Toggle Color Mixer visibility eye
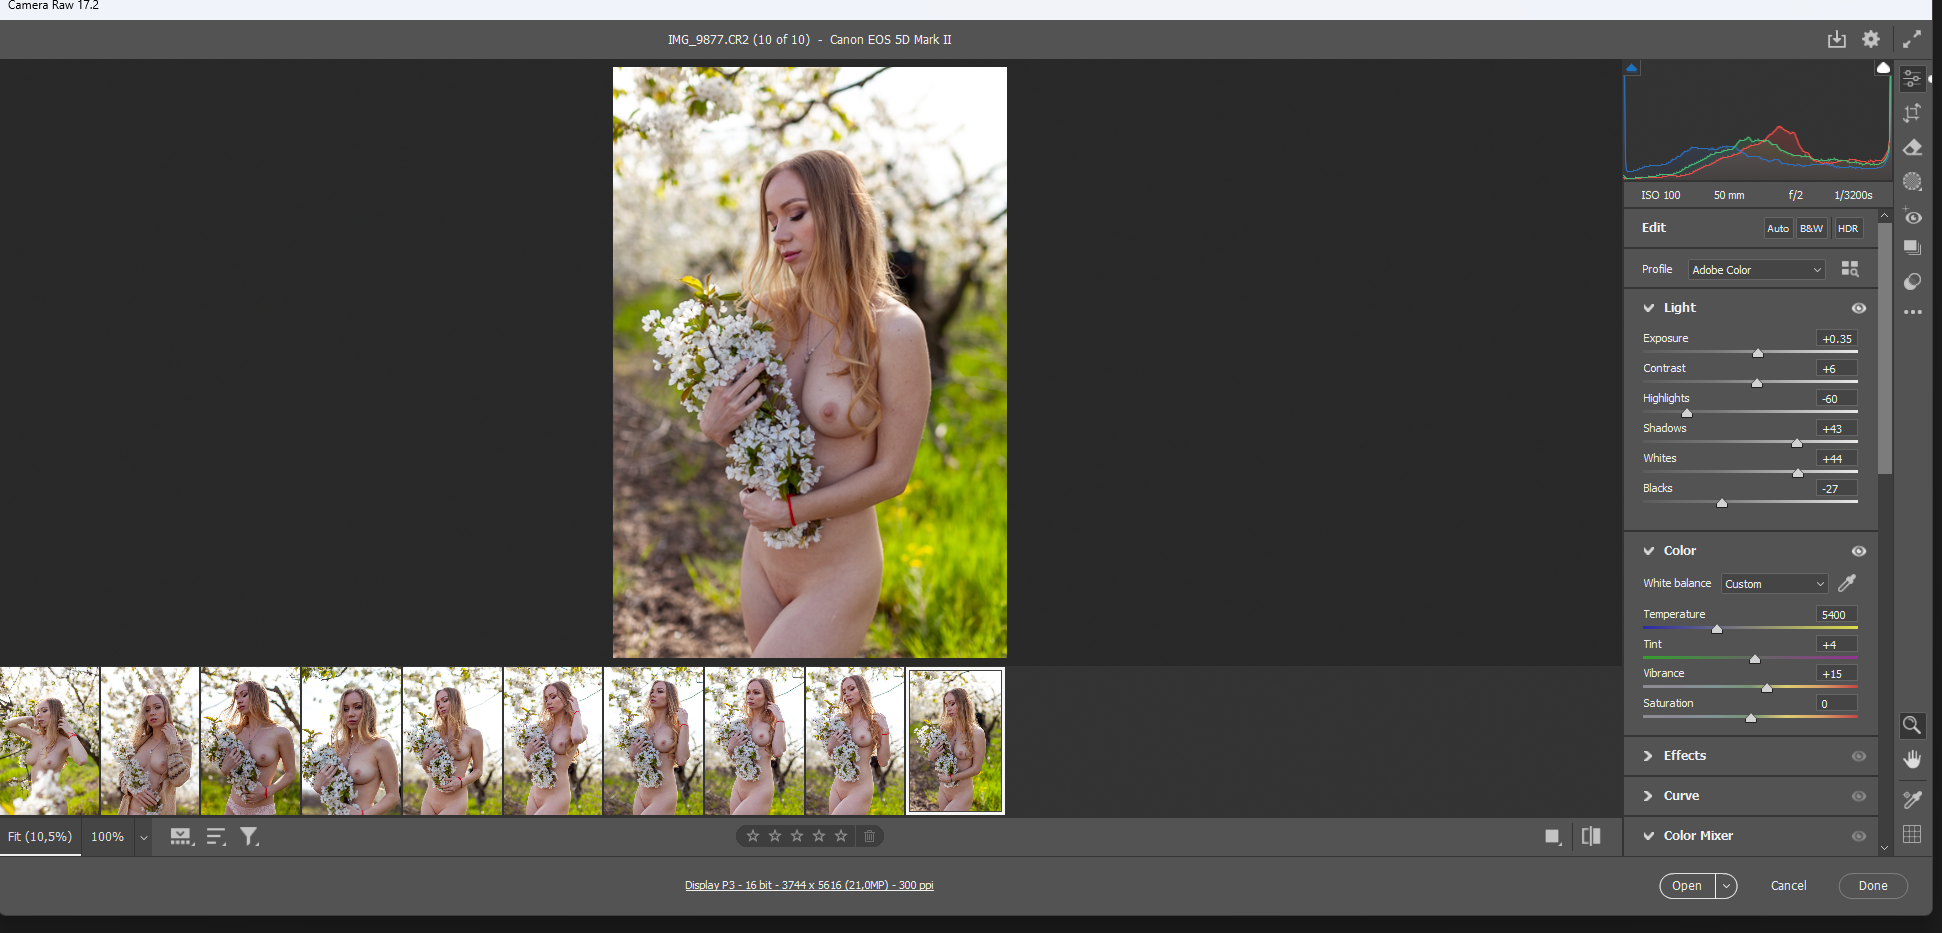This screenshot has height=933, width=1942. (x=1859, y=836)
